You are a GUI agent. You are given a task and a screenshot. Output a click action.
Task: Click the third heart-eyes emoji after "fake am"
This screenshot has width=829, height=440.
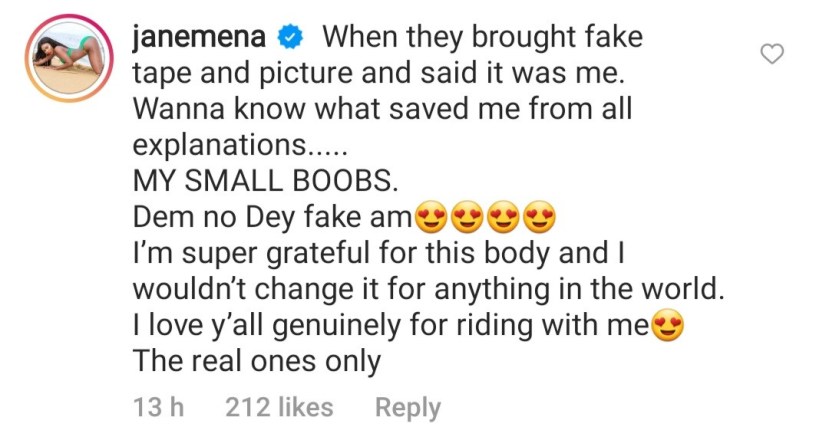[504, 217]
